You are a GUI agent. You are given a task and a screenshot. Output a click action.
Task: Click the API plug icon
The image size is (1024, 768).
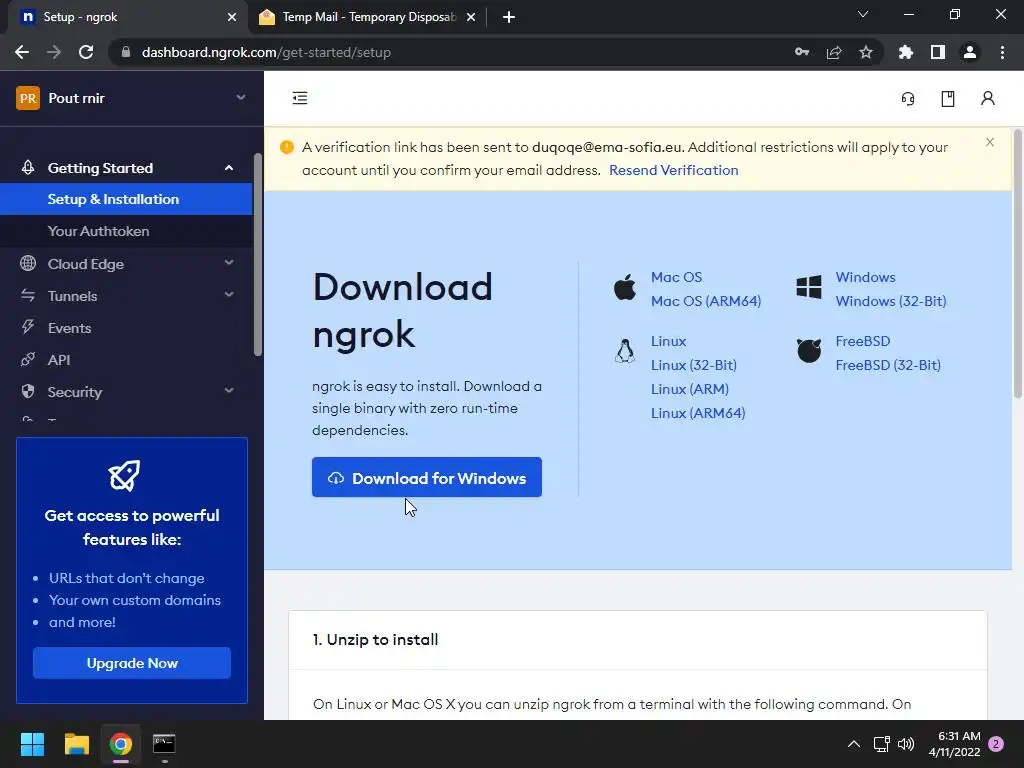(27, 359)
